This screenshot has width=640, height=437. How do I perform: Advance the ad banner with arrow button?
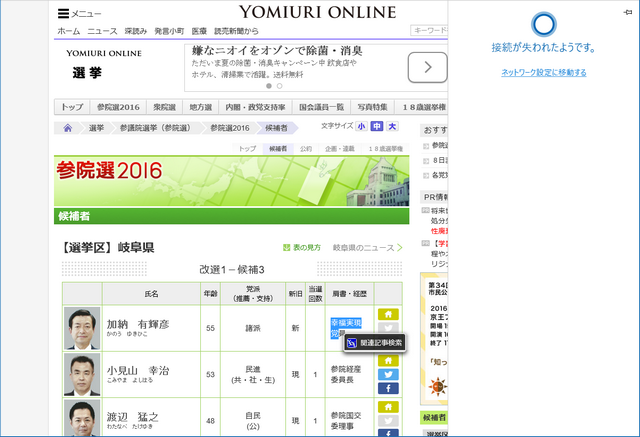427,67
